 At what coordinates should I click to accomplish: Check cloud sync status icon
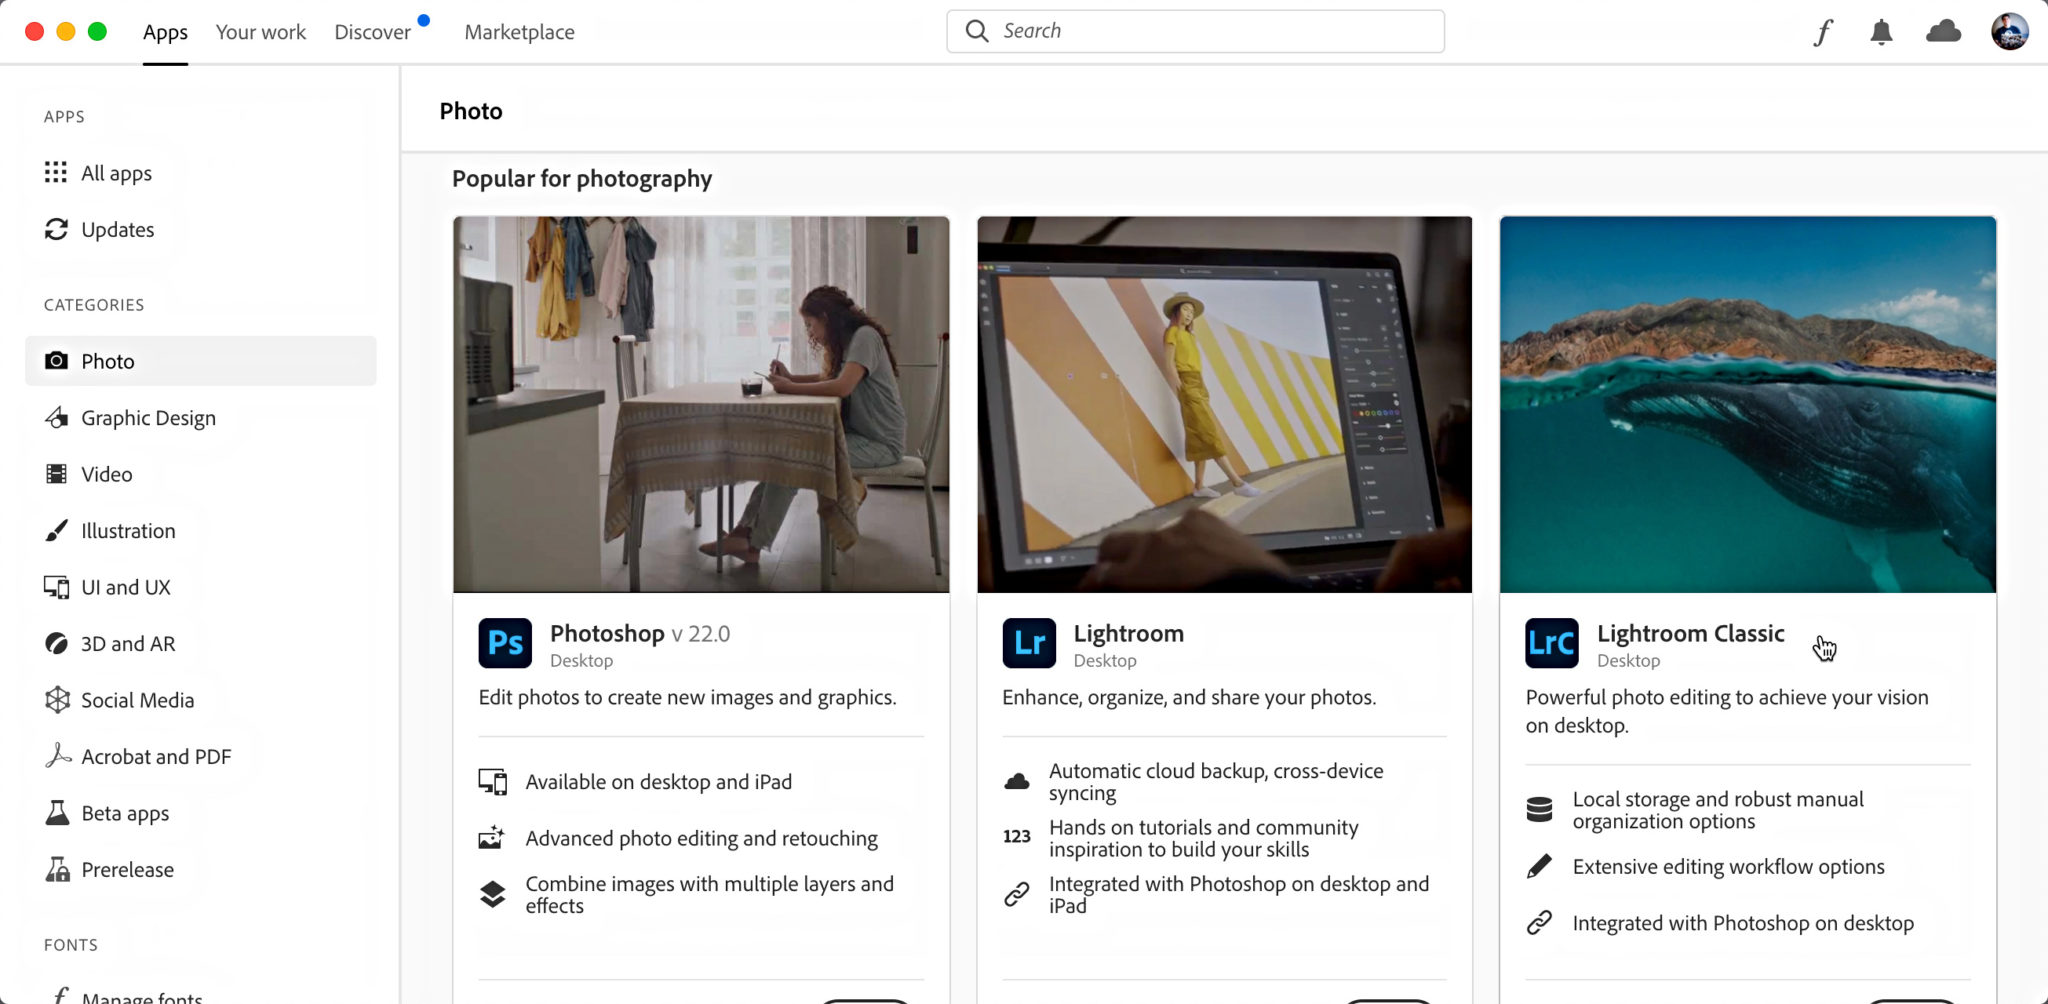pyautogui.click(x=1943, y=32)
